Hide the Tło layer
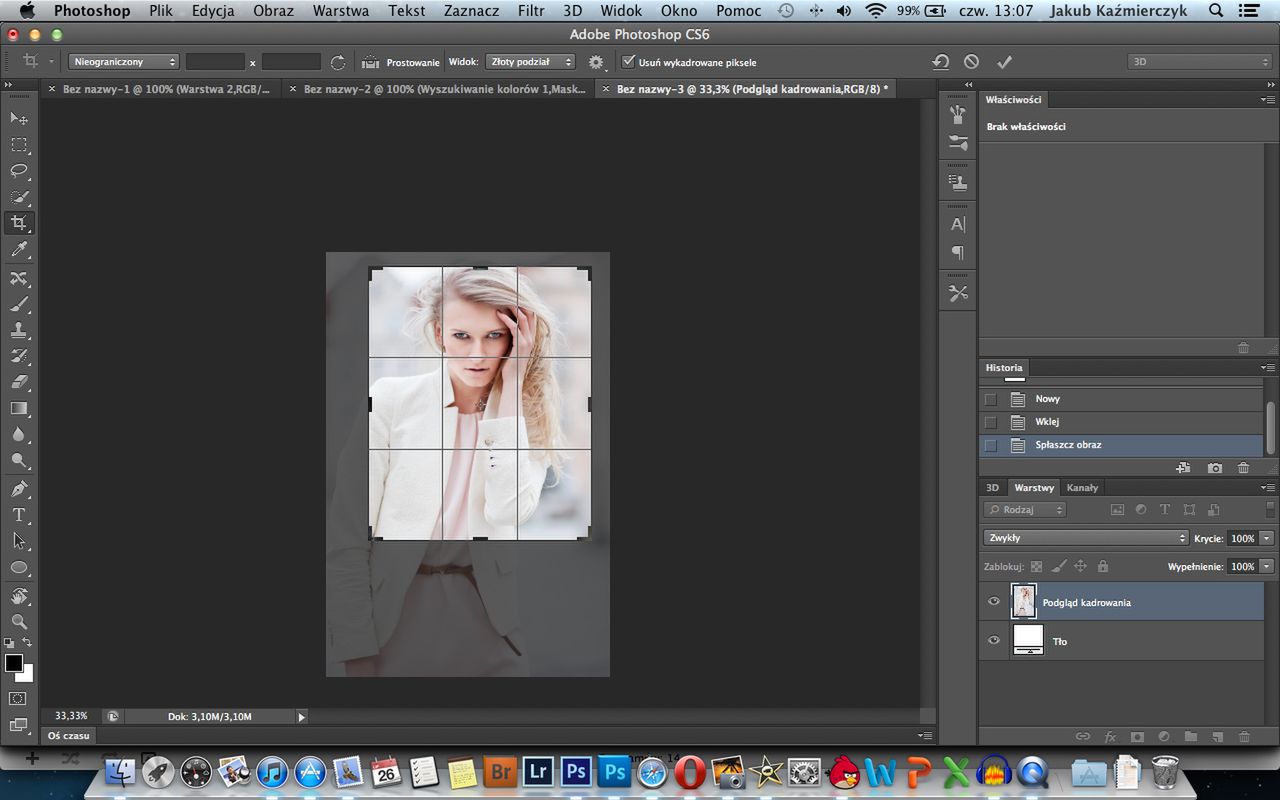The width and height of the screenshot is (1280, 800). [993, 641]
